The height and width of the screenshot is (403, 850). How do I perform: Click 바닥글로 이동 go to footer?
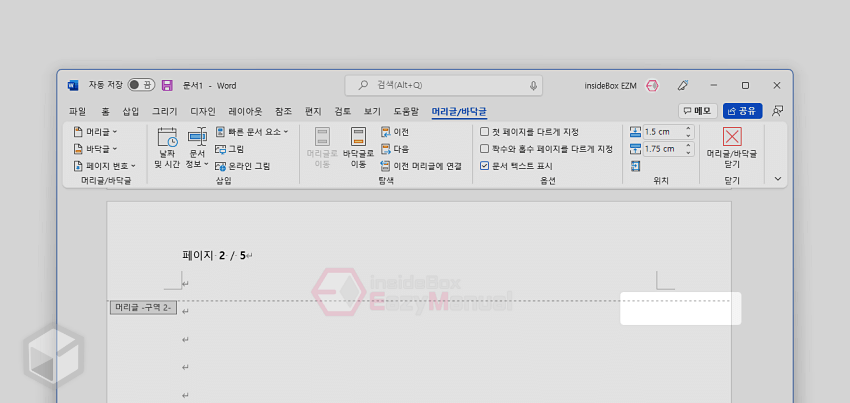[x=358, y=148]
